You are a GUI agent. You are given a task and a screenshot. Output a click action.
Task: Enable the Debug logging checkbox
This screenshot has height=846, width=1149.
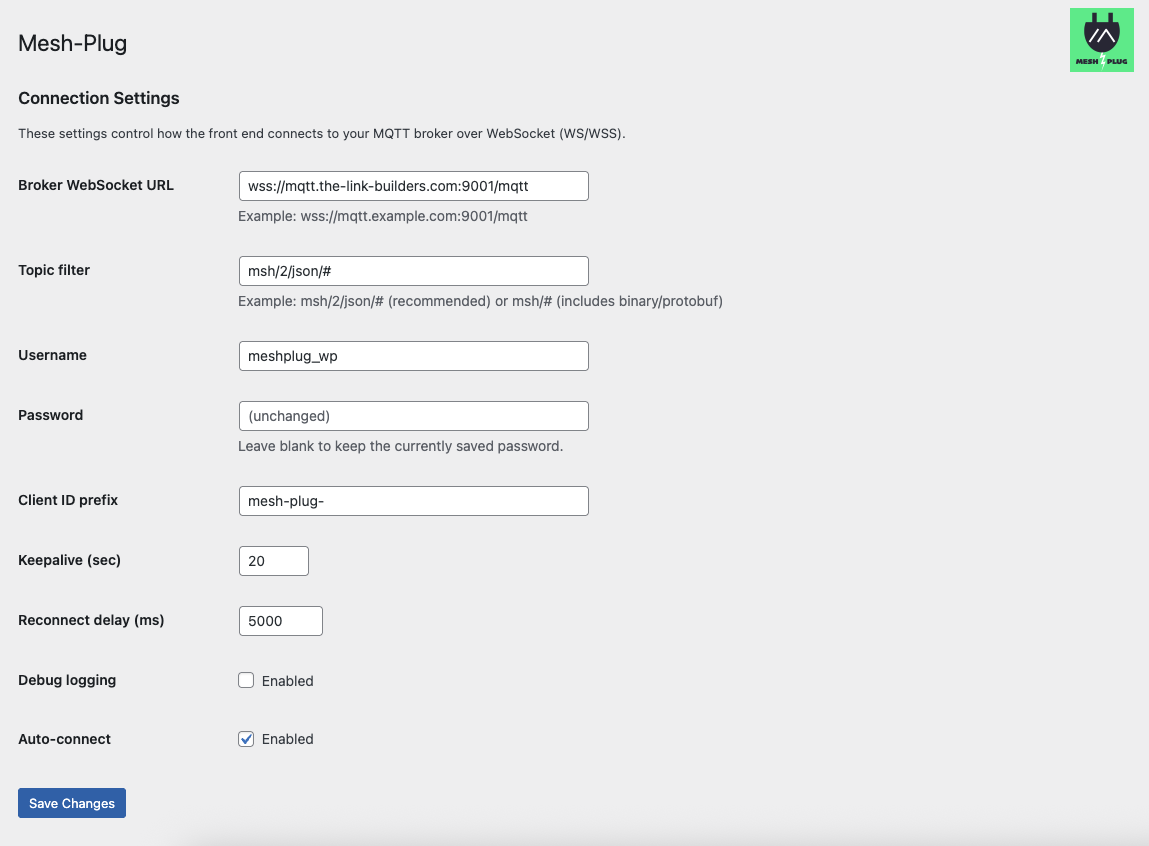click(246, 680)
